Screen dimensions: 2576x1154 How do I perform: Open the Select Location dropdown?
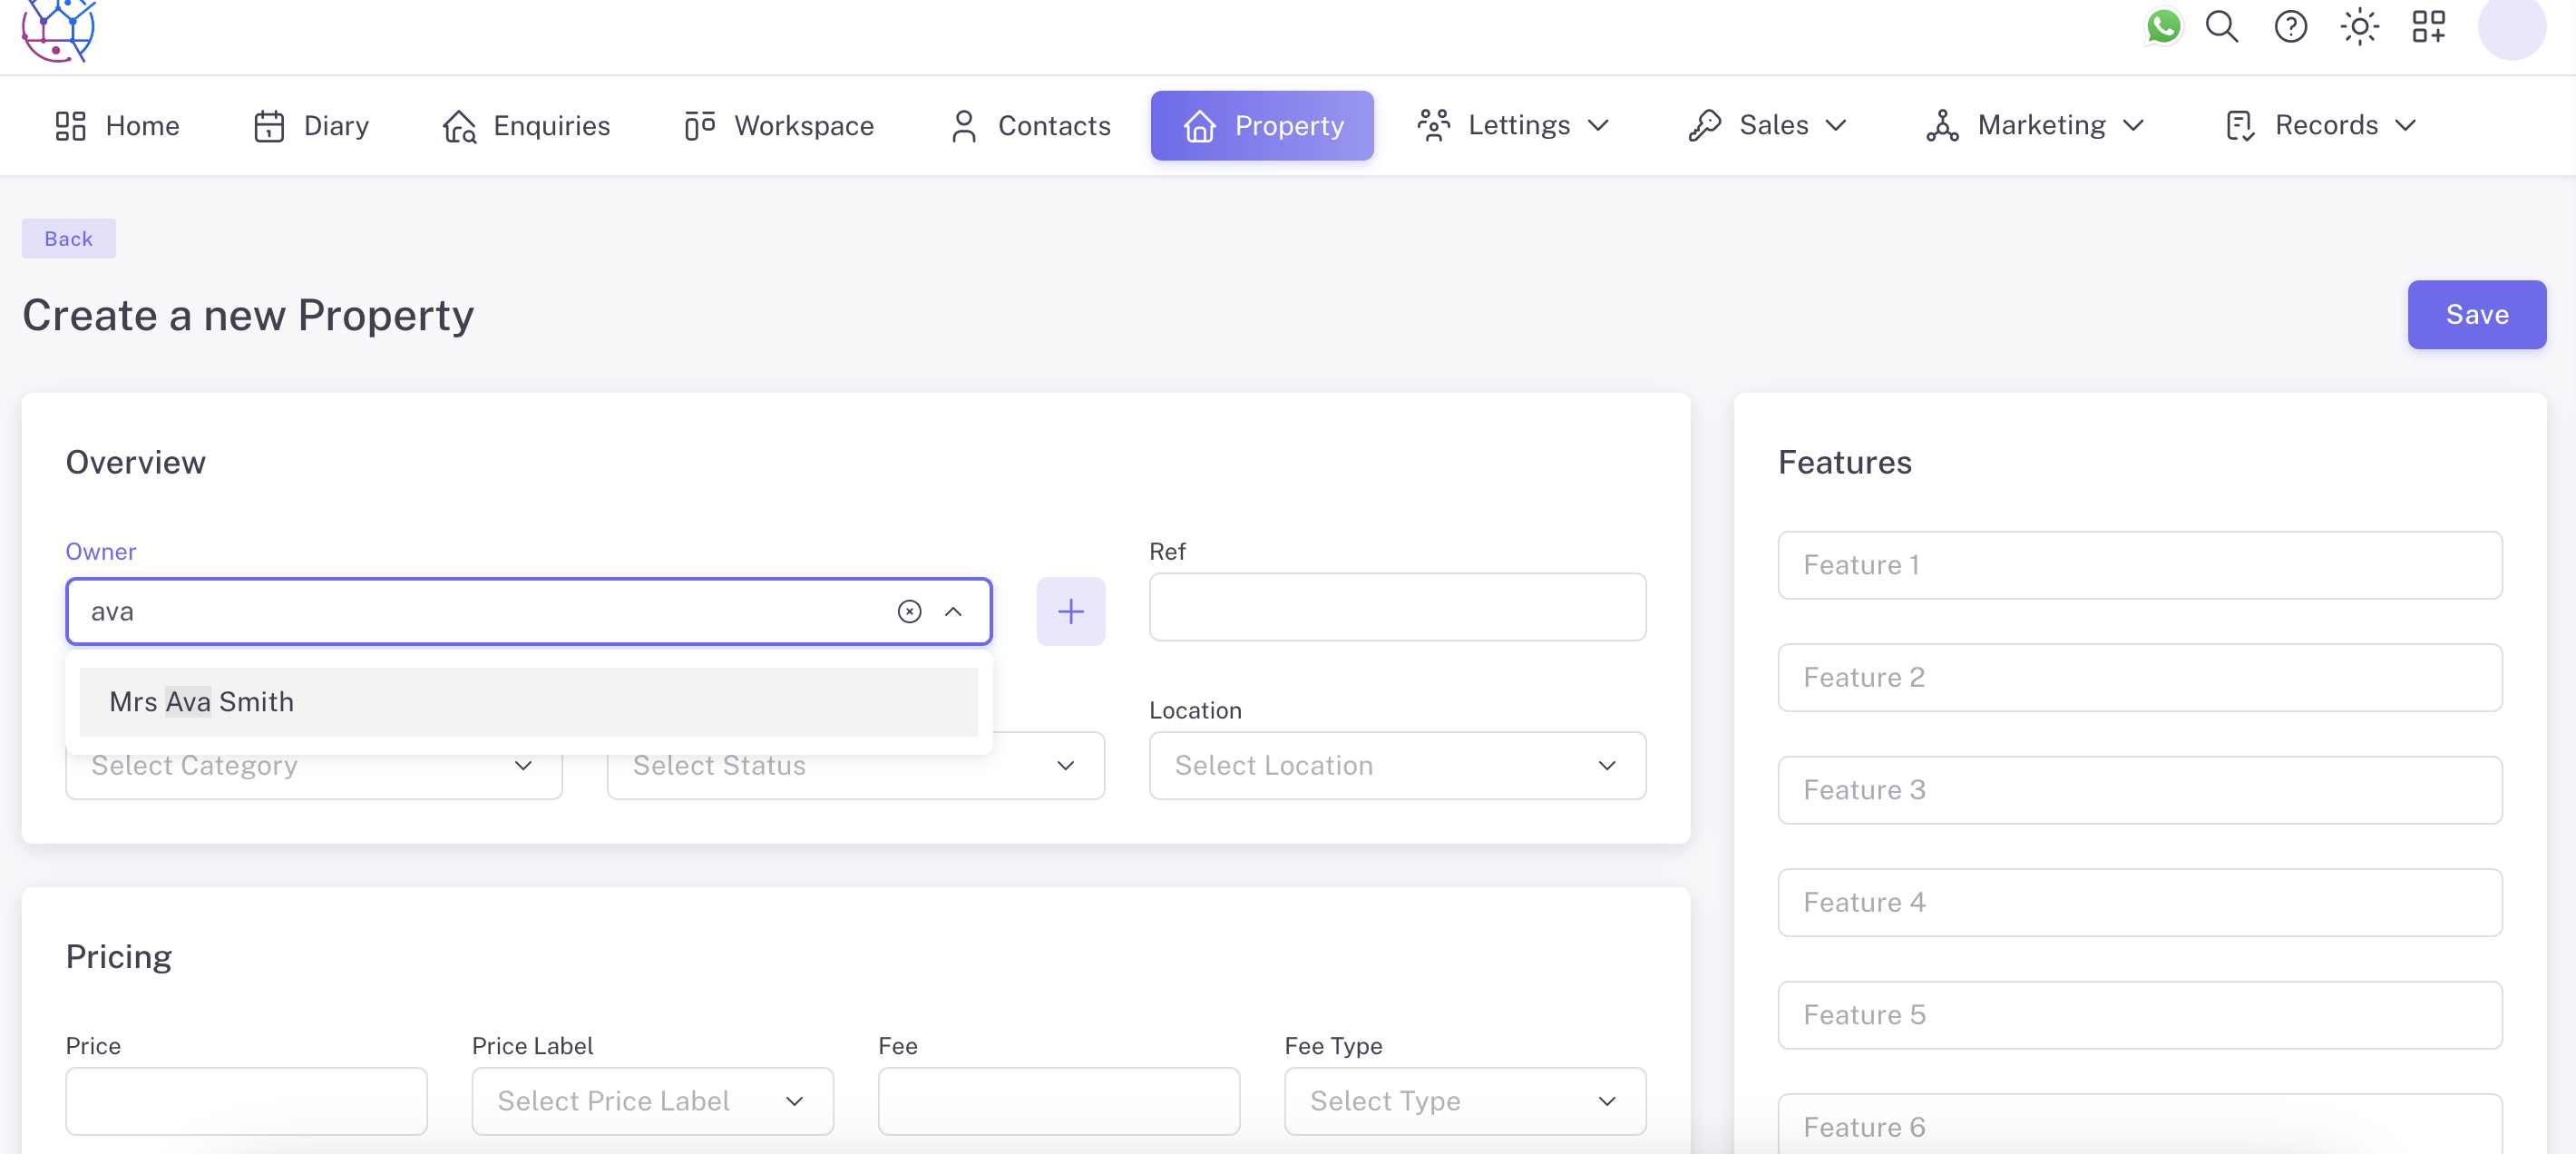[1396, 765]
